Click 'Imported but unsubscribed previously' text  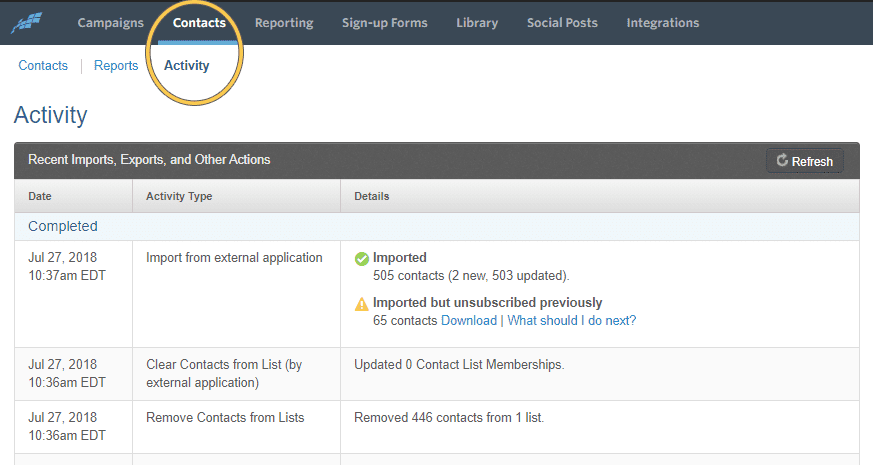click(x=488, y=302)
